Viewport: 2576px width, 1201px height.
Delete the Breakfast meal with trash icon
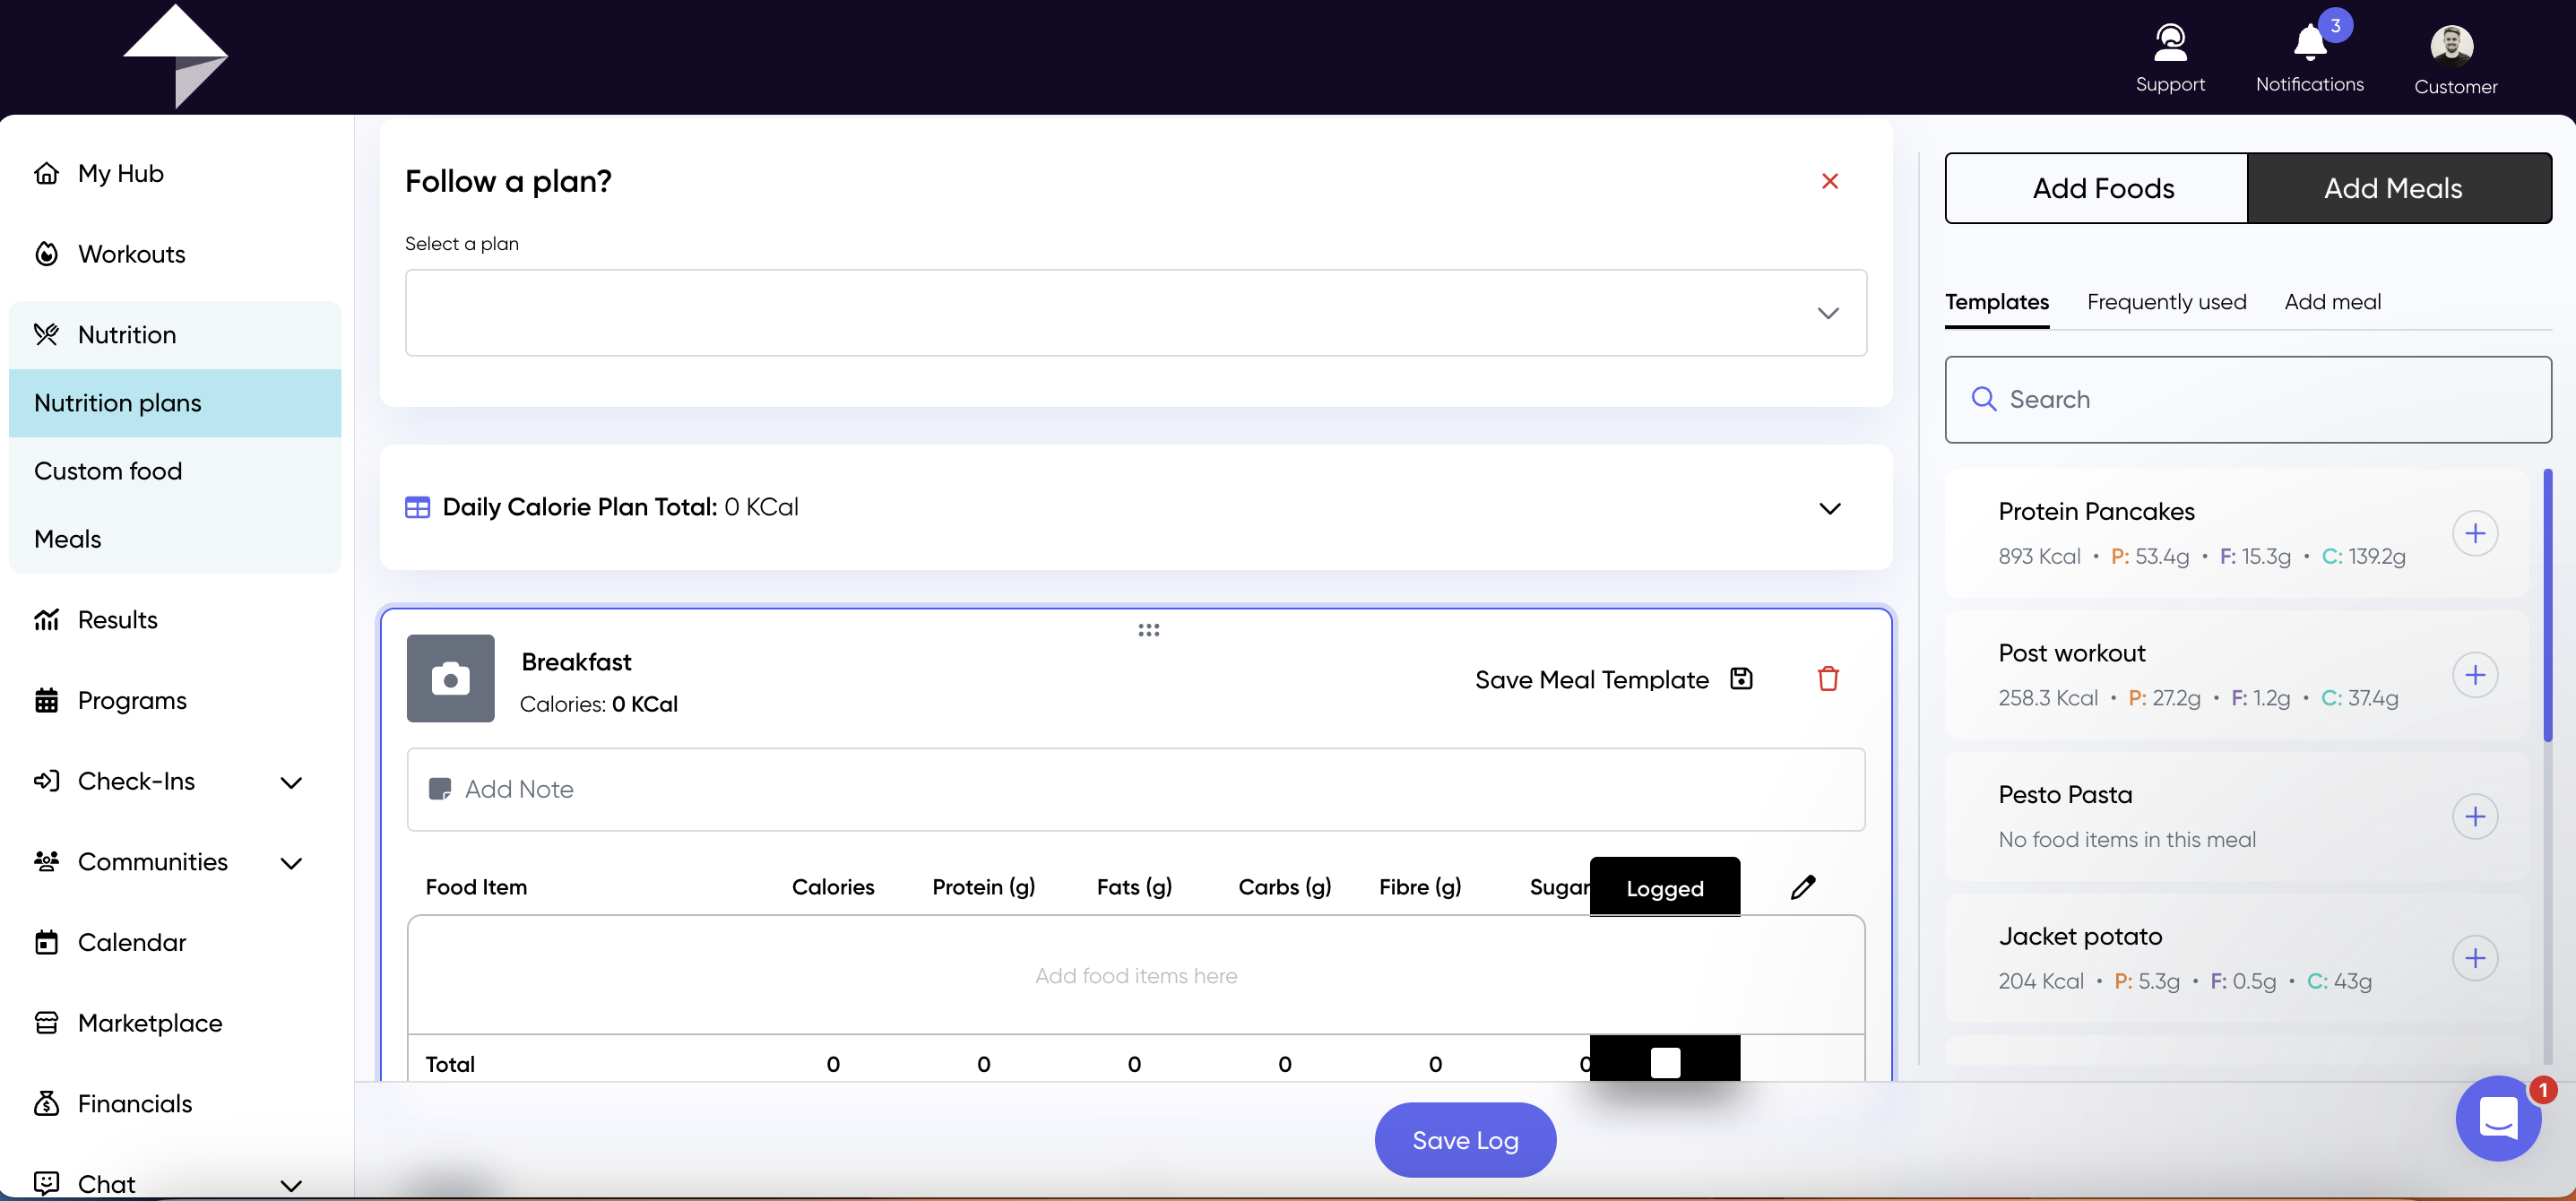click(1828, 679)
